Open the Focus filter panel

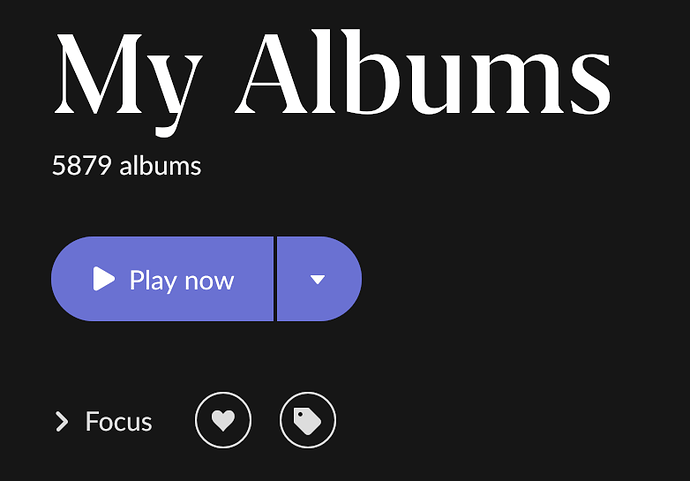coord(104,422)
